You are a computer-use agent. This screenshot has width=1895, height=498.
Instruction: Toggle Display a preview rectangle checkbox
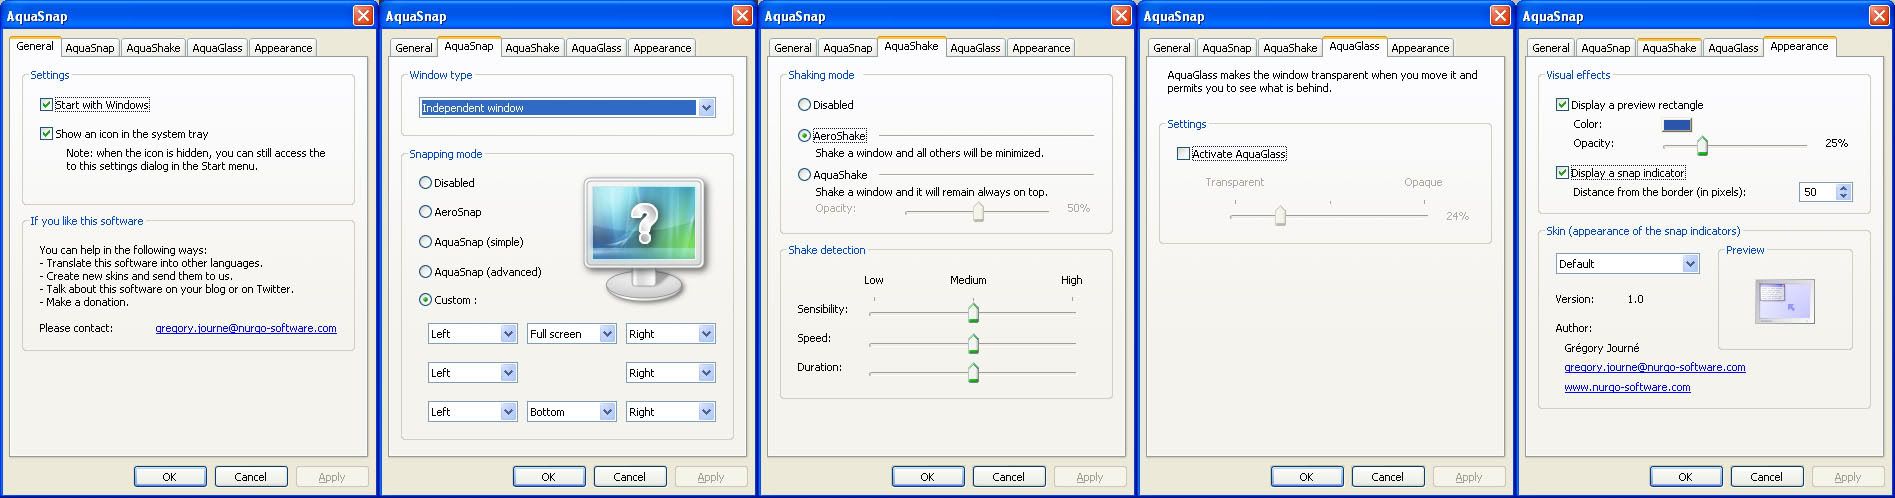[x=1562, y=104]
